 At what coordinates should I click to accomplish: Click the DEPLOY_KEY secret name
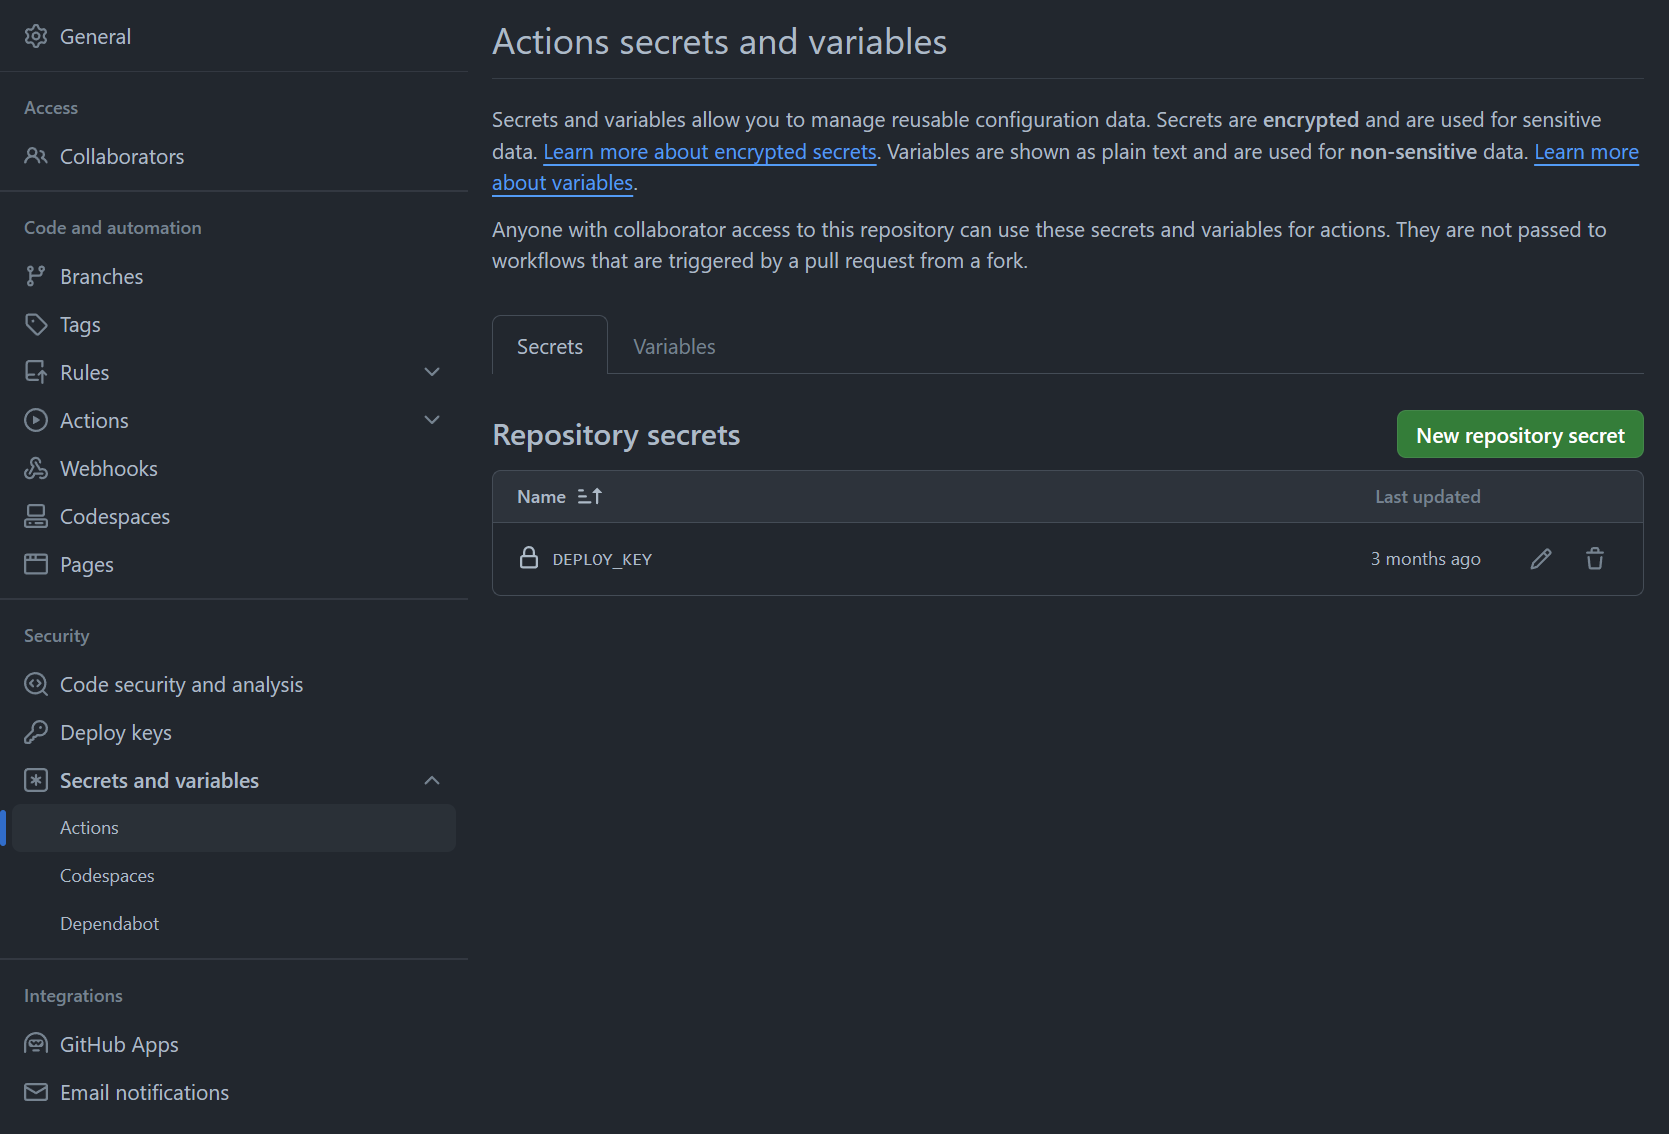(x=602, y=559)
